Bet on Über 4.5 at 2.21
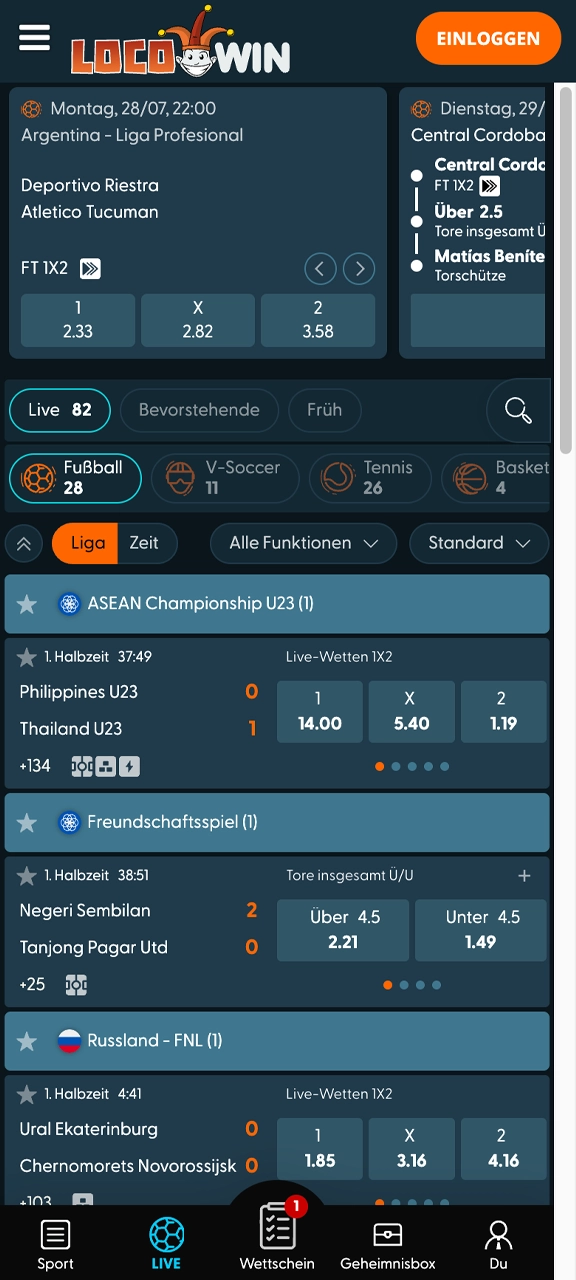The height and width of the screenshot is (1280, 576). click(x=343, y=930)
